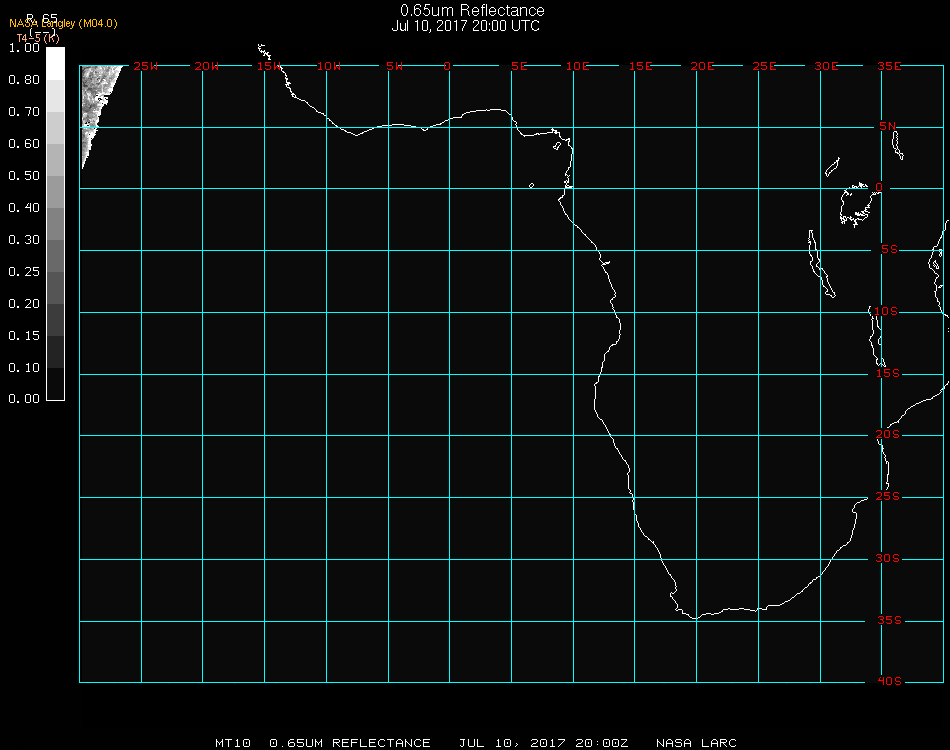Click the 0 equator latitude label at right
The image size is (950, 750).
tap(879, 187)
